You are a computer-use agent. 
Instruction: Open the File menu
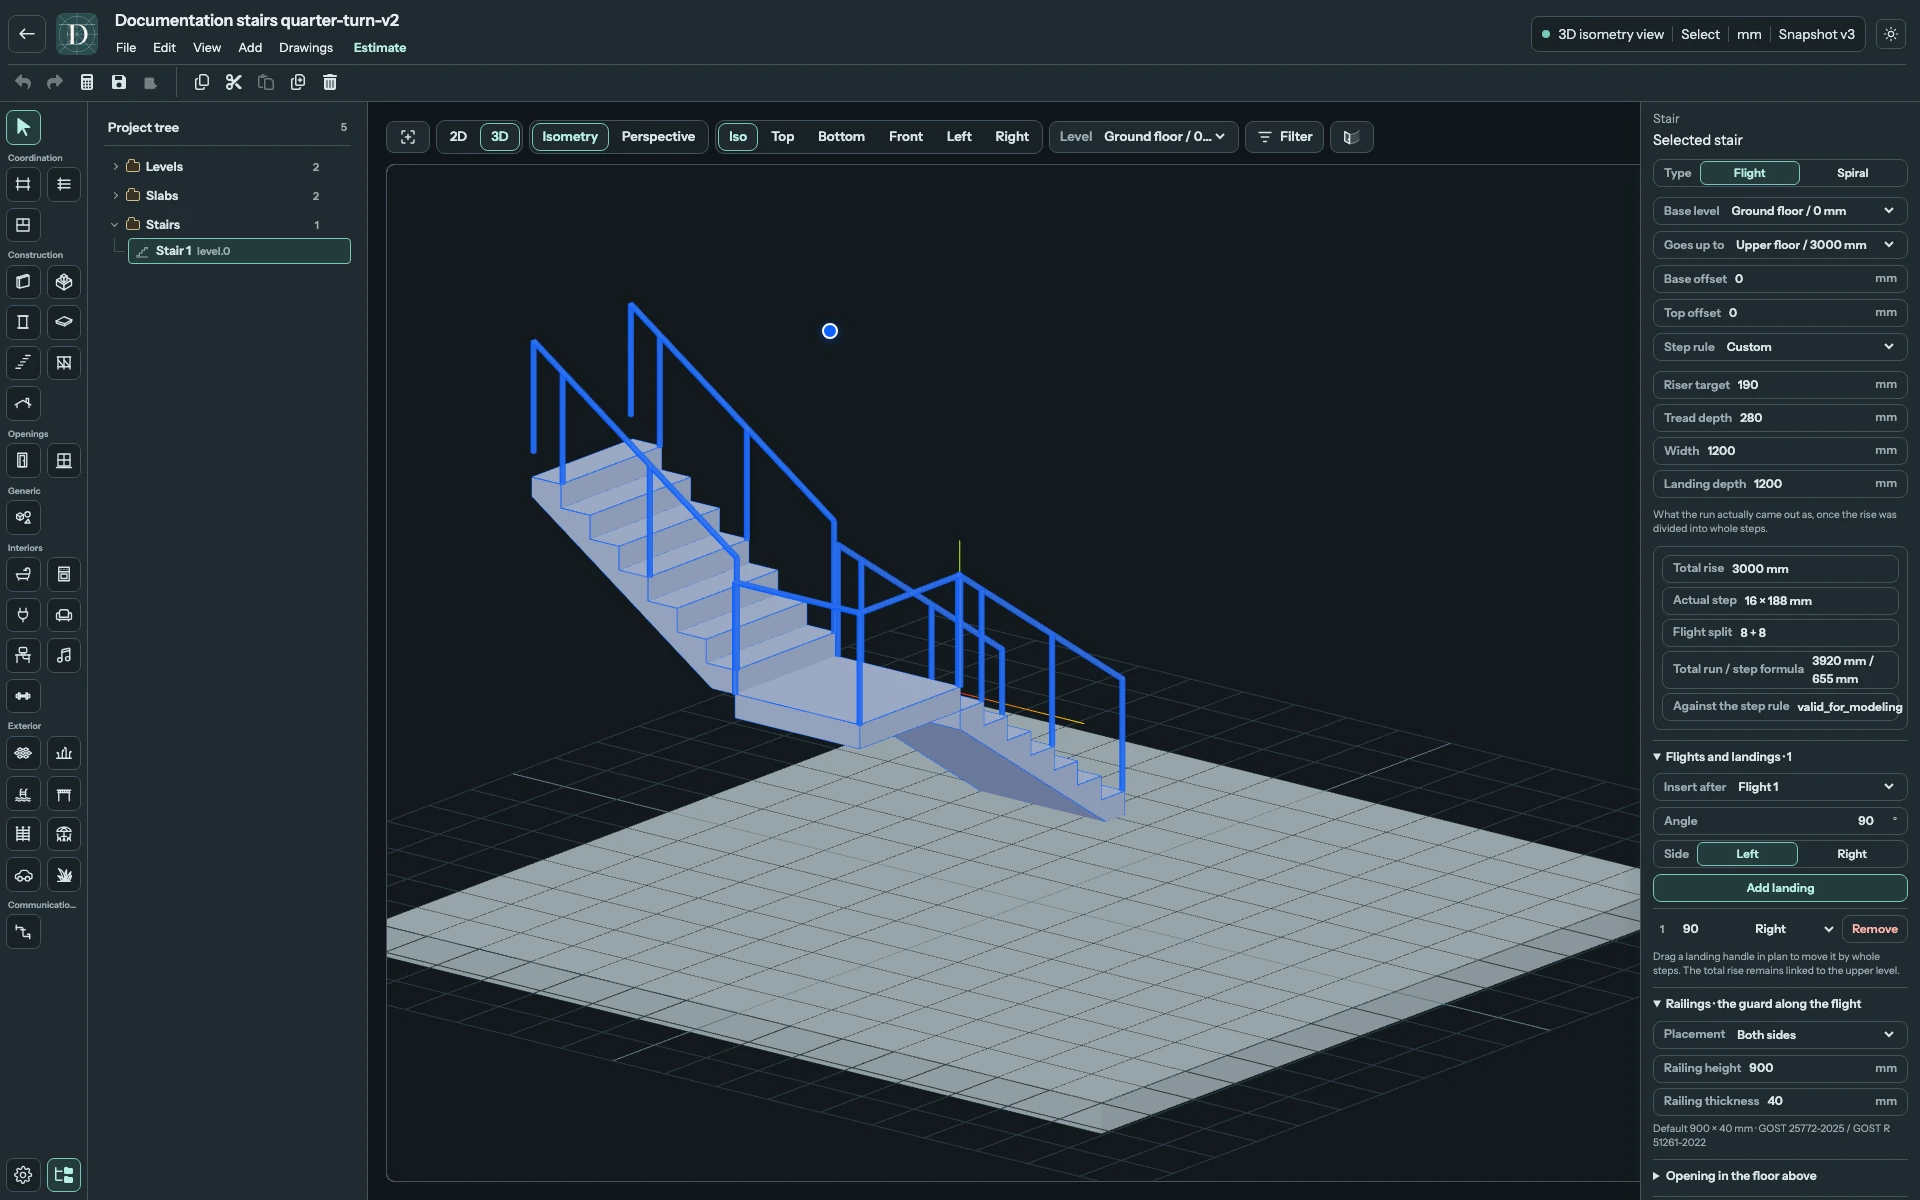[x=126, y=48]
